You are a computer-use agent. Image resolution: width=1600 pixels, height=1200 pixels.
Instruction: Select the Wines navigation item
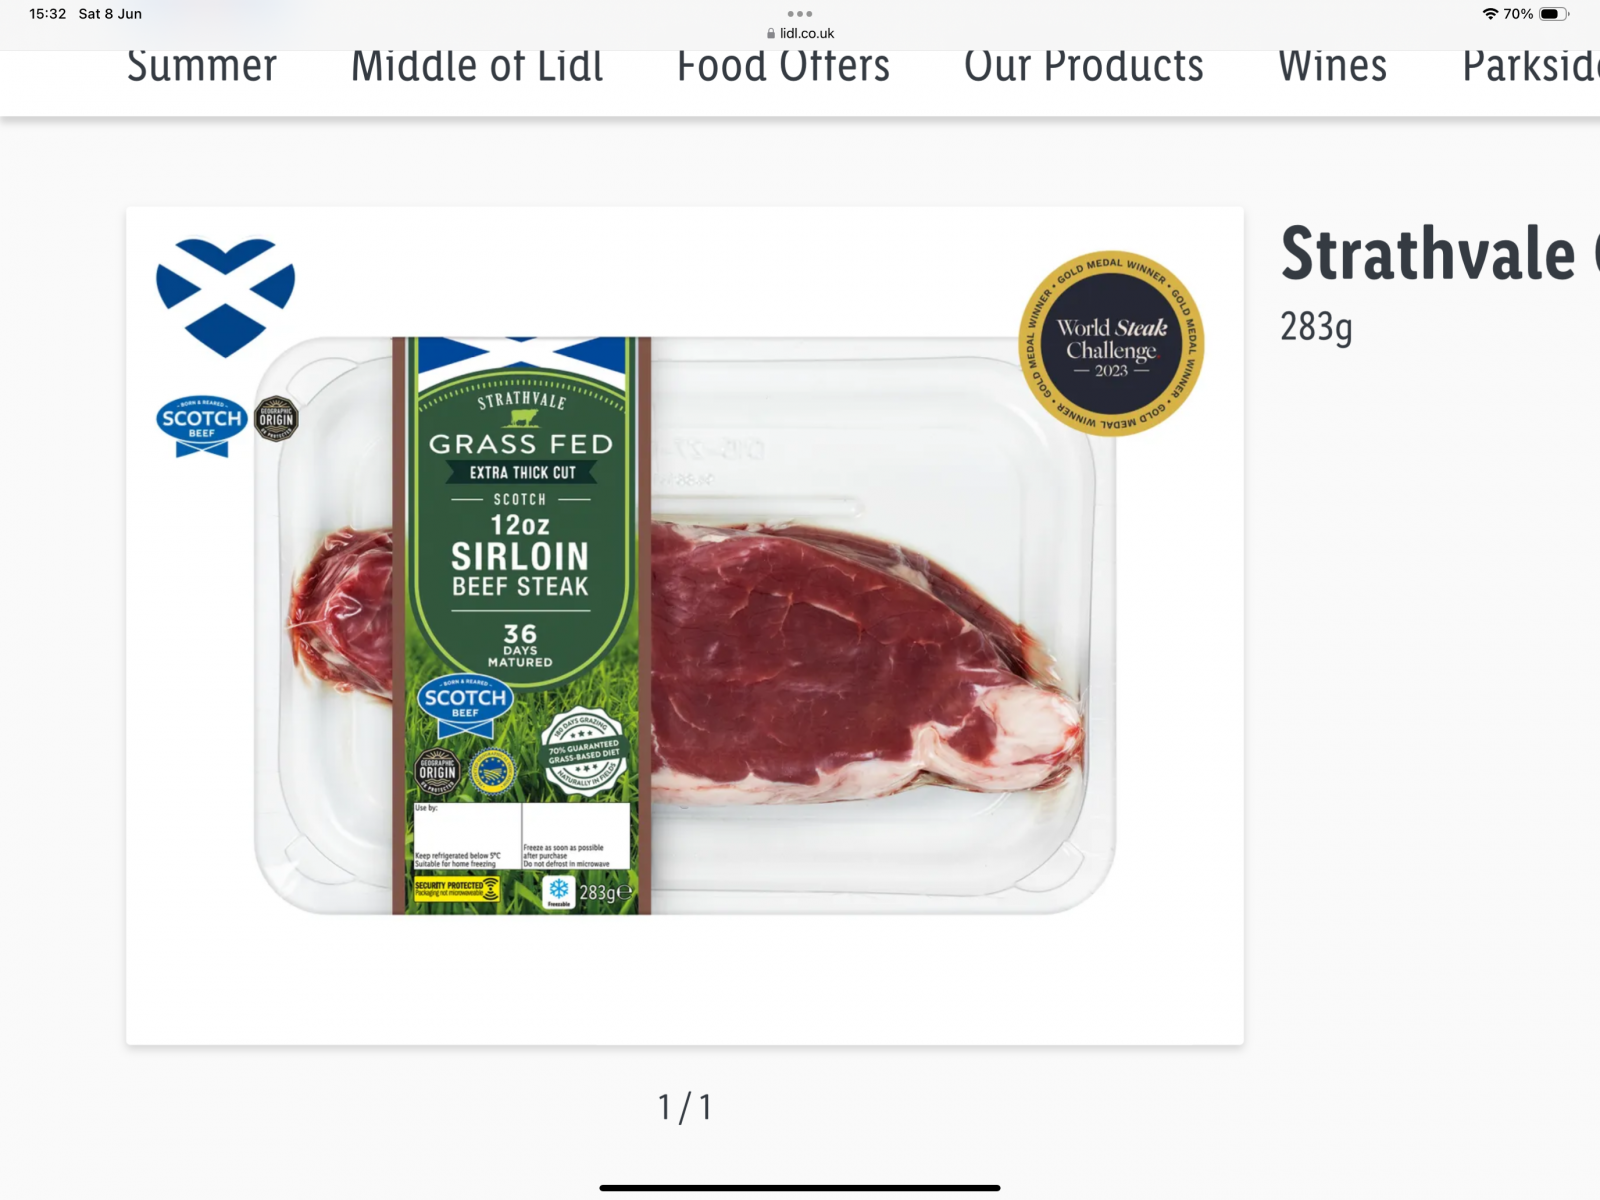[x=1332, y=67]
